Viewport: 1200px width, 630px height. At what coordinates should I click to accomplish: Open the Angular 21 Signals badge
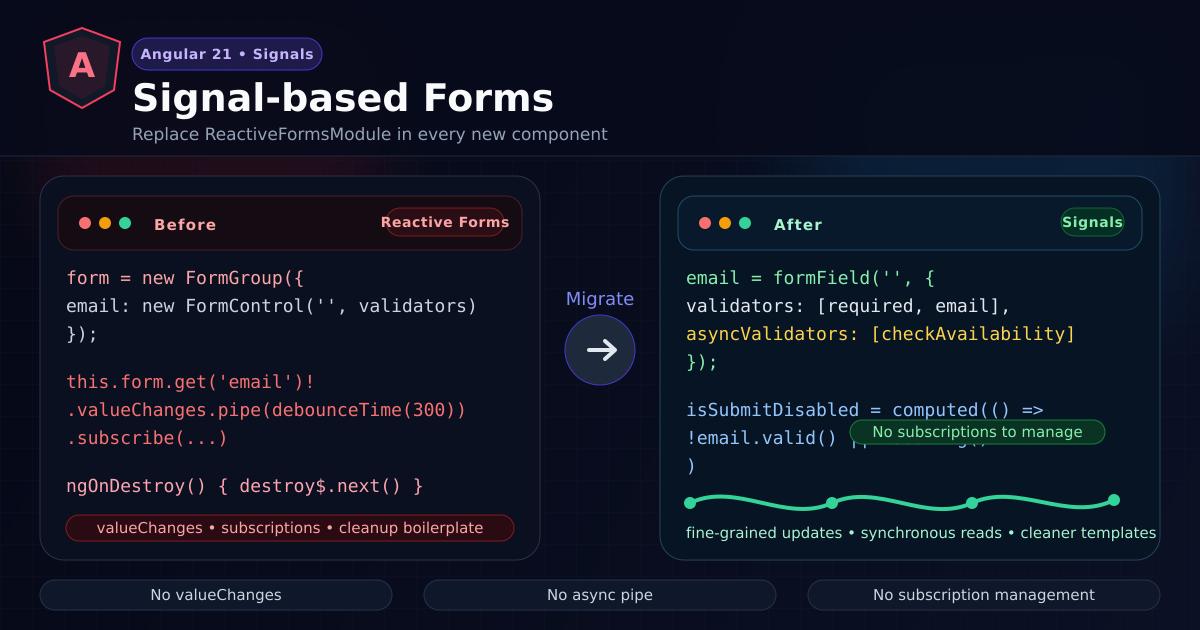click(x=227, y=53)
